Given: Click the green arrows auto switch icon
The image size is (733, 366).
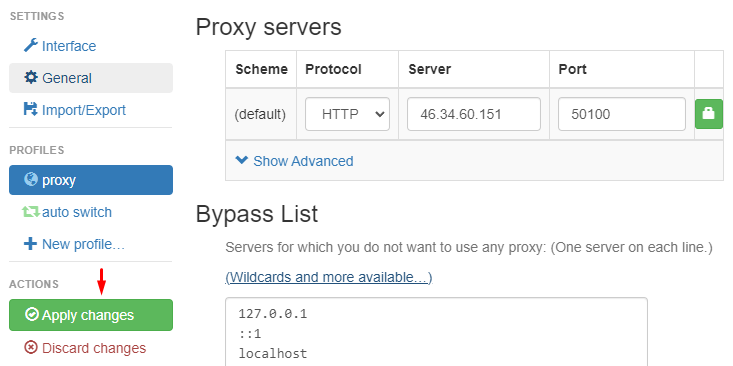Looking at the screenshot, I should [x=31, y=212].
